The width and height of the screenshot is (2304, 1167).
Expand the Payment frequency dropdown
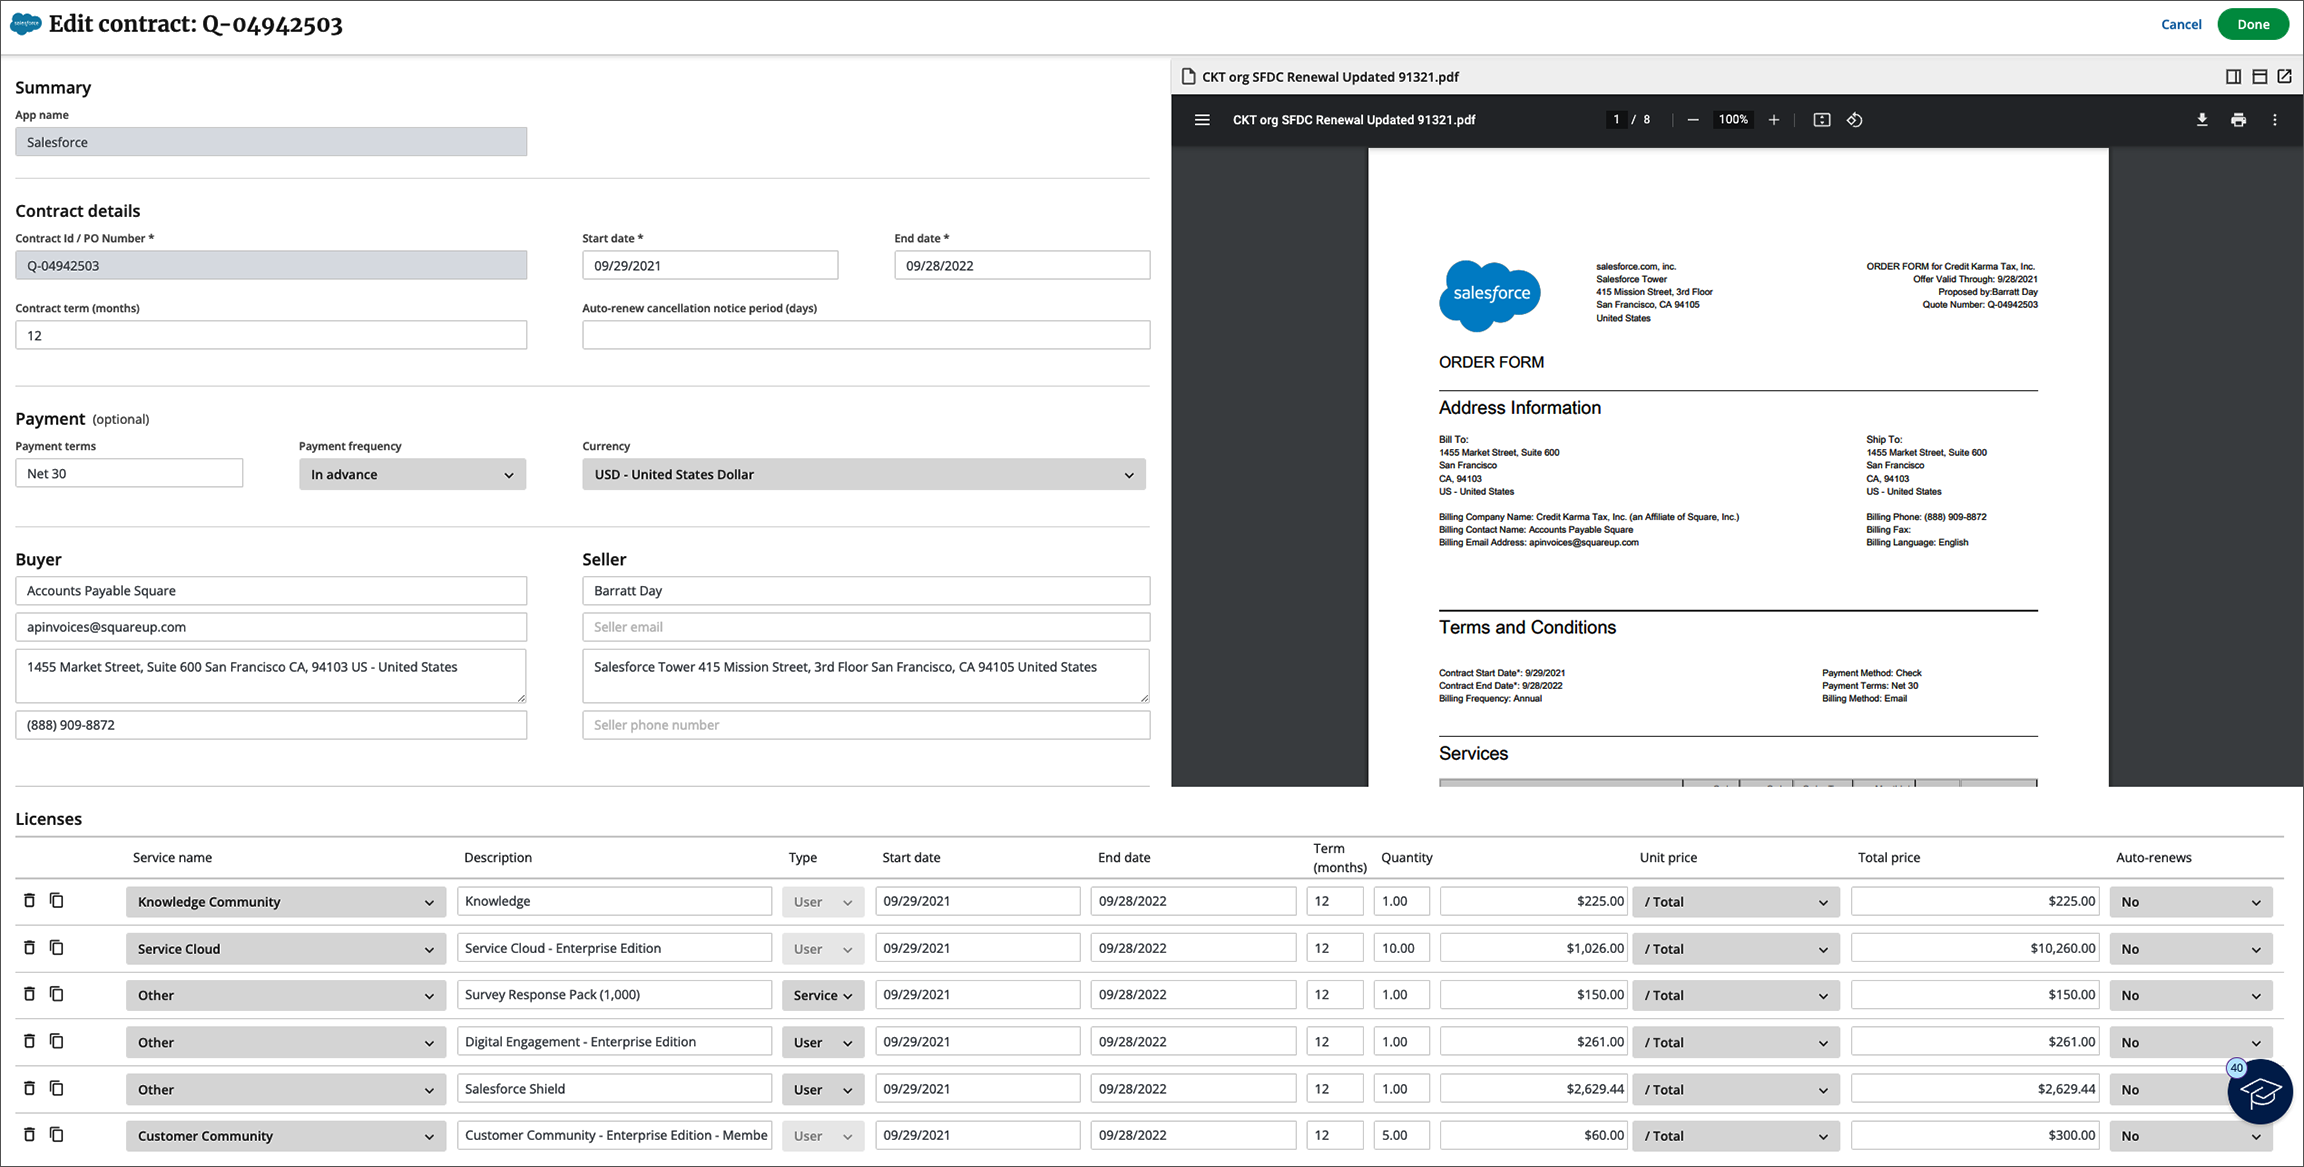tap(412, 474)
